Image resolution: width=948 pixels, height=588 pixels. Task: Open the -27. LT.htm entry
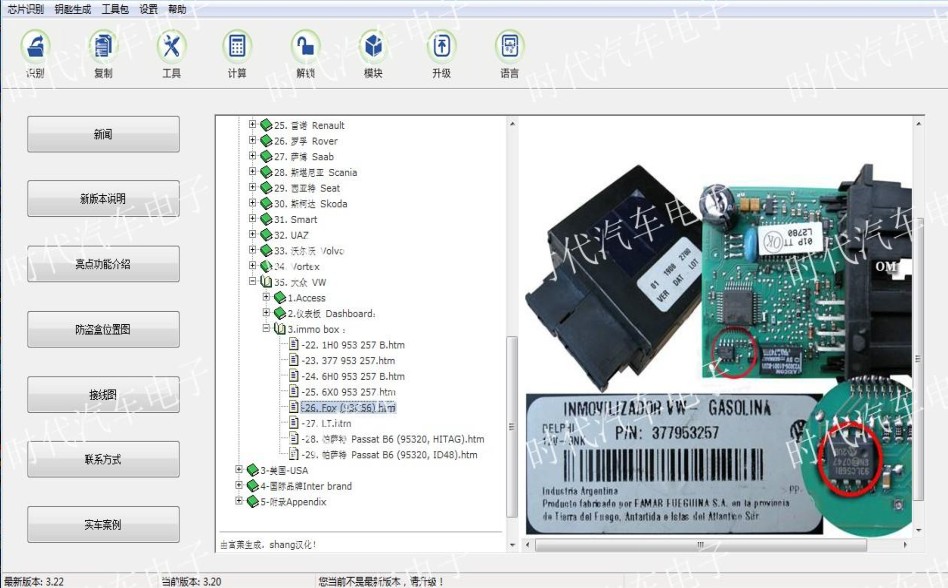pyautogui.click(x=326, y=423)
